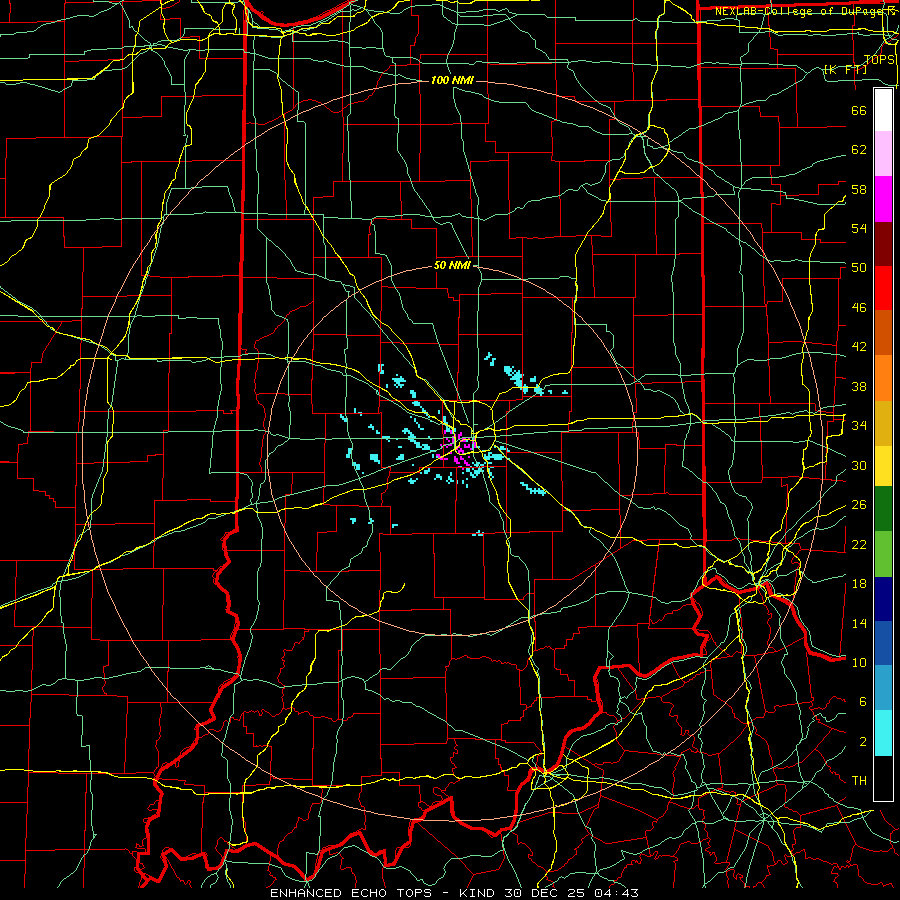Click the '62' legend value
The height and width of the screenshot is (900, 900).
pyautogui.click(x=859, y=150)
